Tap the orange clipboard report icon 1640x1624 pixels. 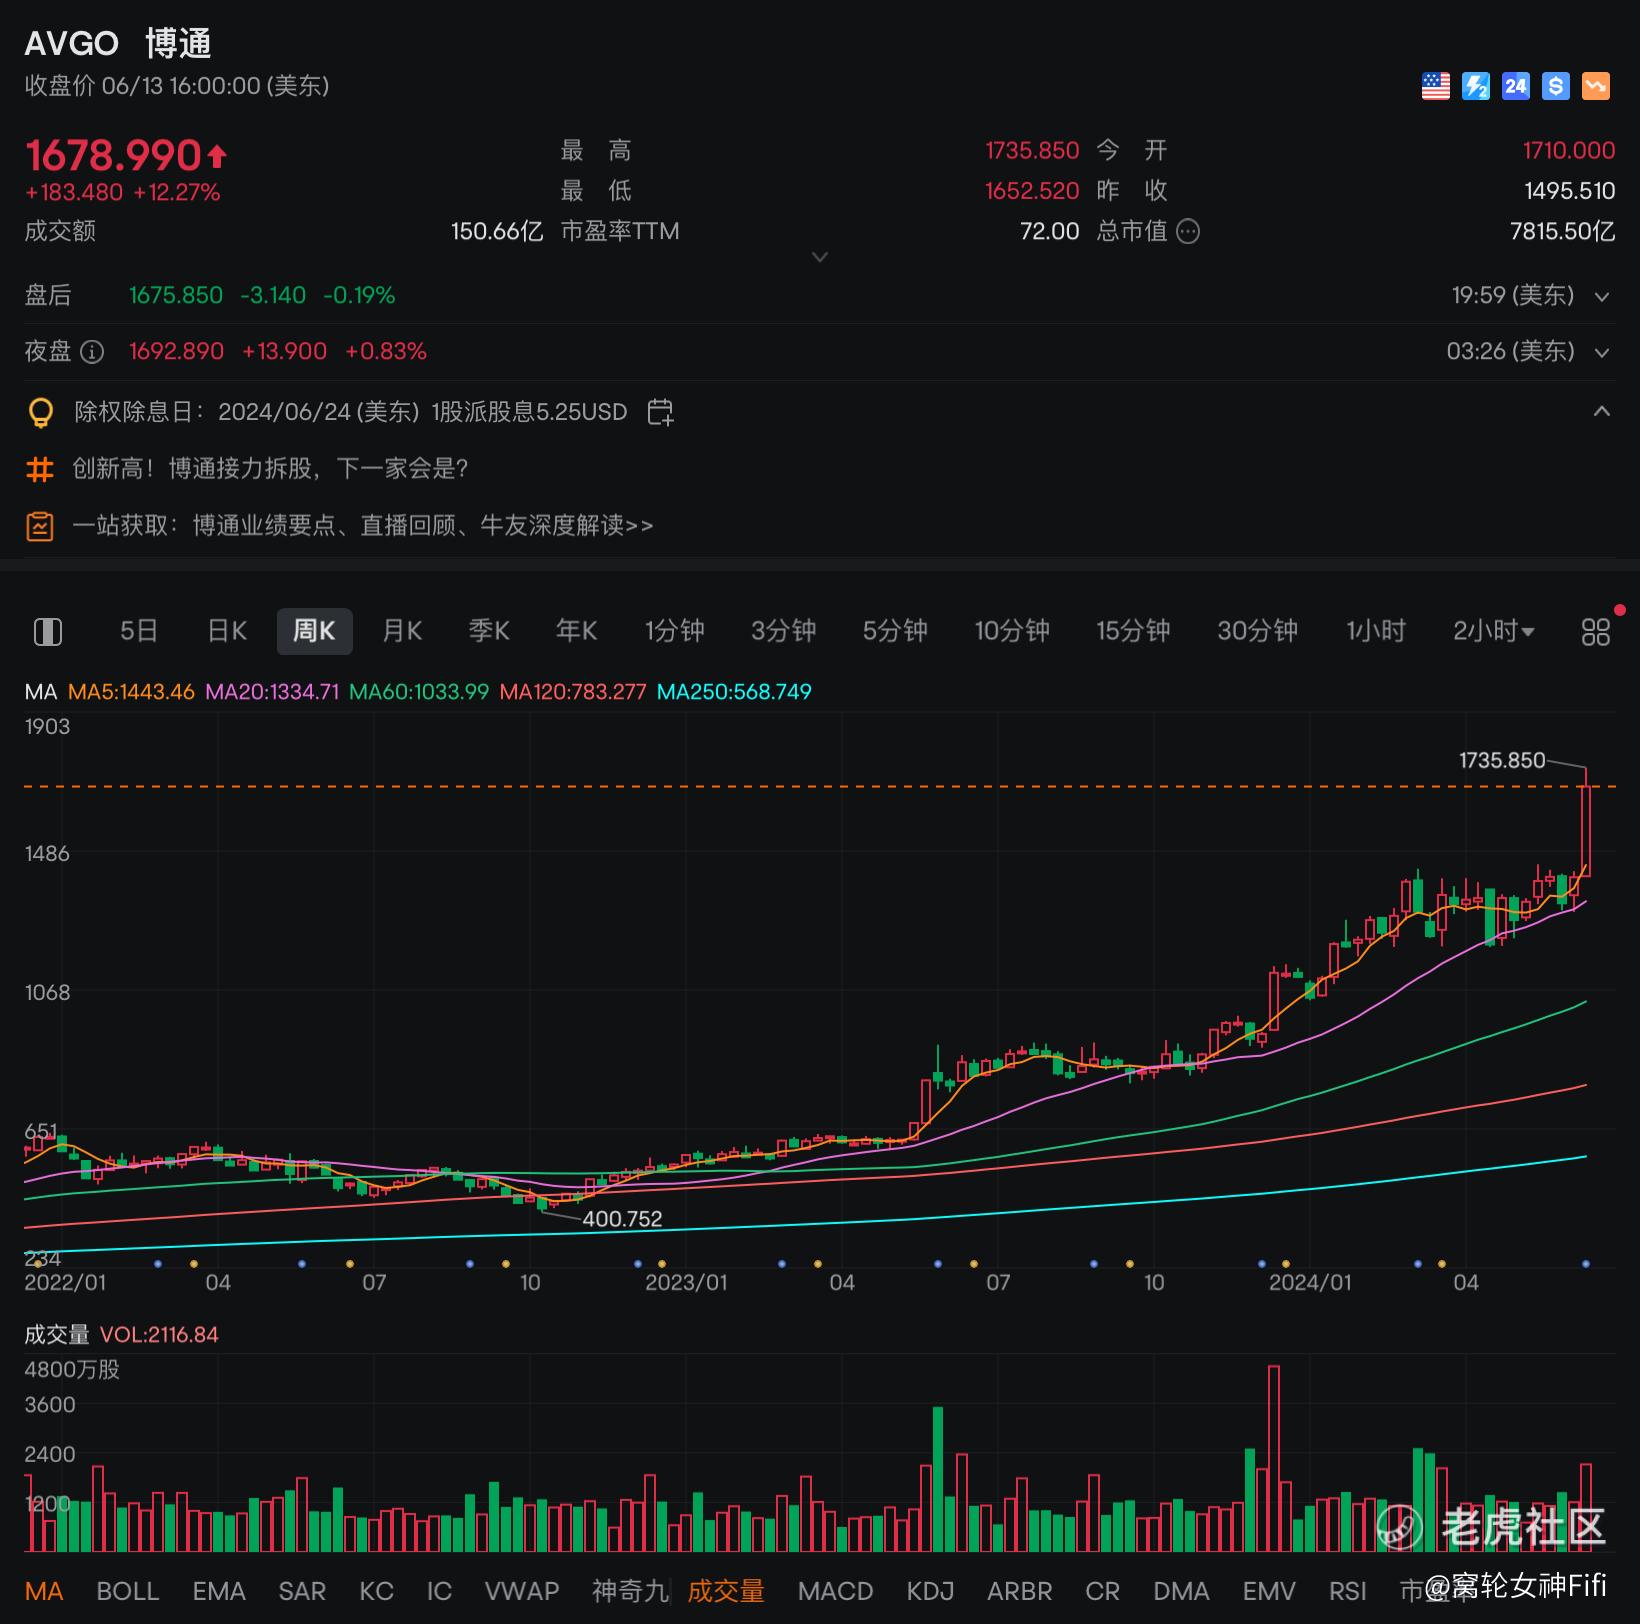coord(40,526)
